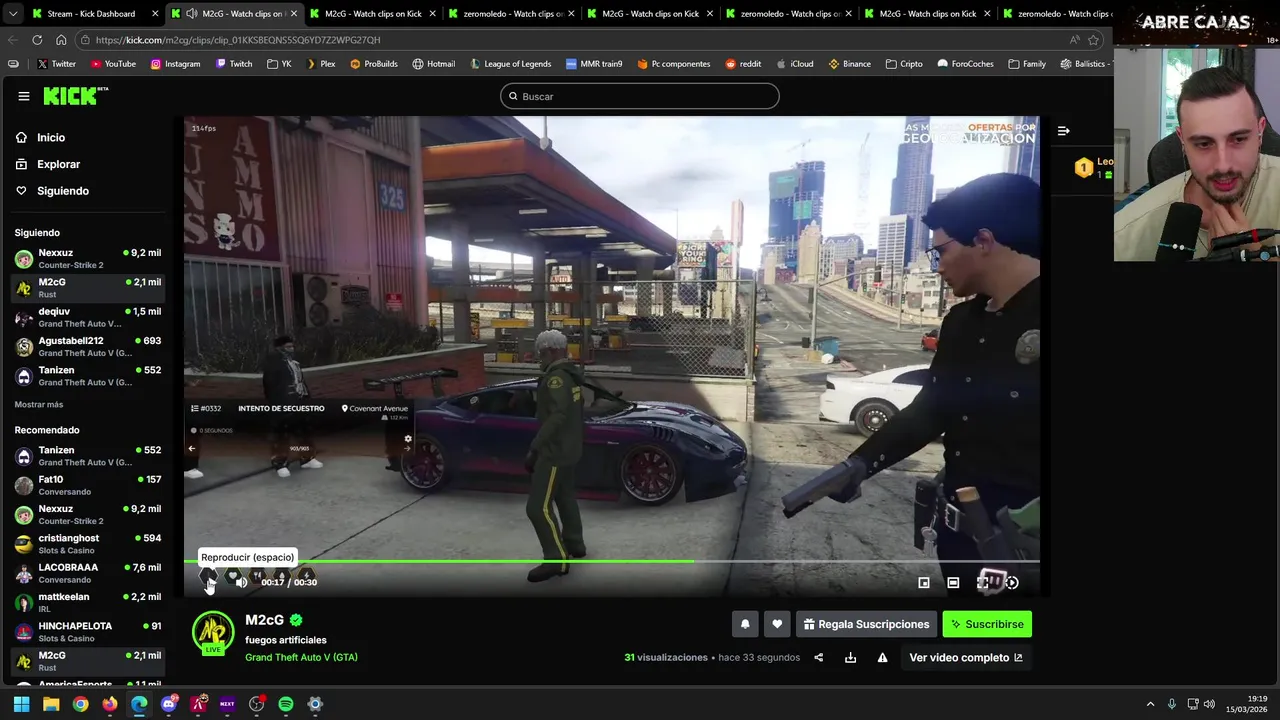The height and width of the screenshot is (720, 1280).
Task: Click the green Suscribirse button
Action: 987,624
